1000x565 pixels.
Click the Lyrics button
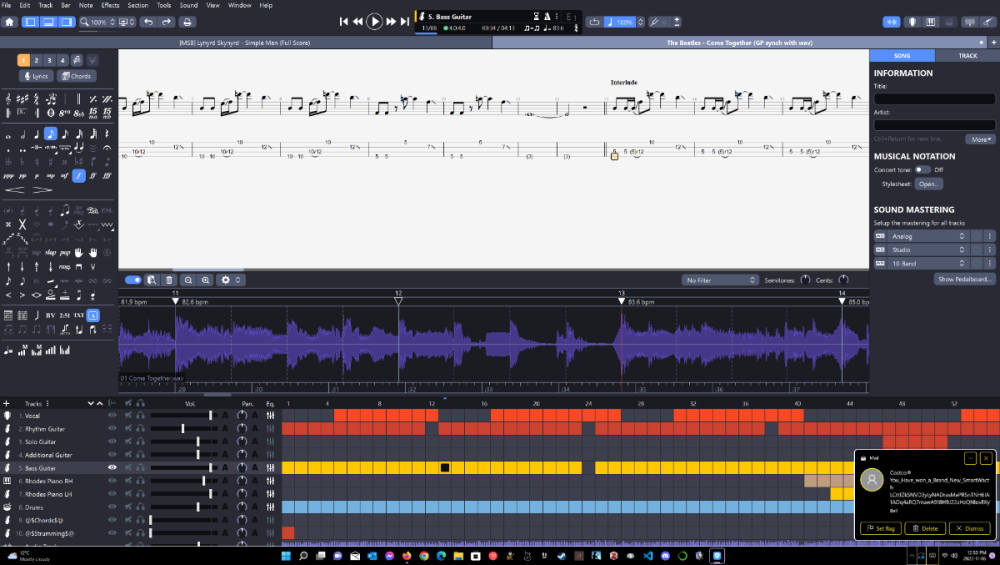point(37,76)
